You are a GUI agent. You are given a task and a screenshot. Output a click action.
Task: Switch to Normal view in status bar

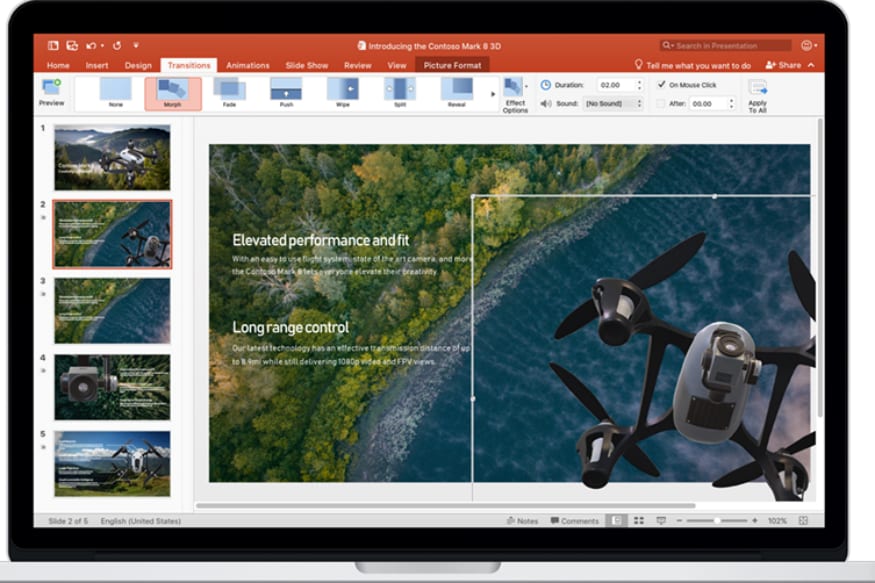click(616, 521)
